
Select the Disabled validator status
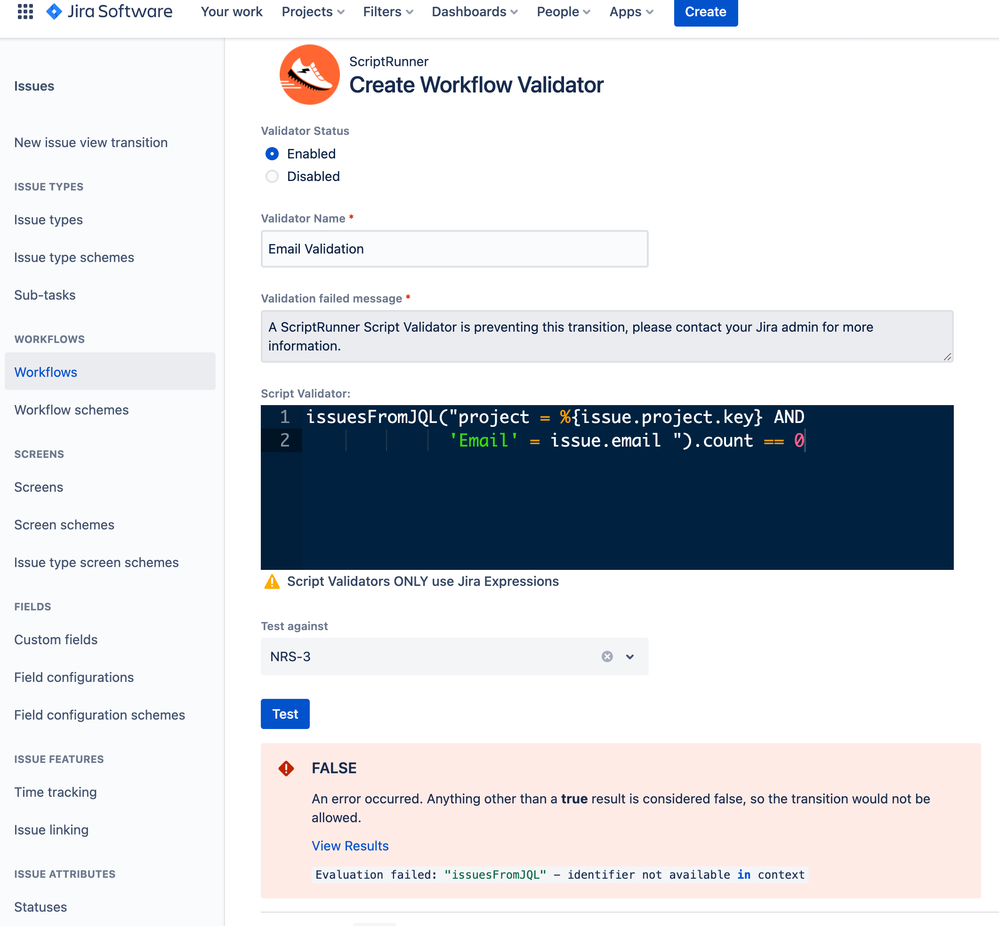[272, 177]
